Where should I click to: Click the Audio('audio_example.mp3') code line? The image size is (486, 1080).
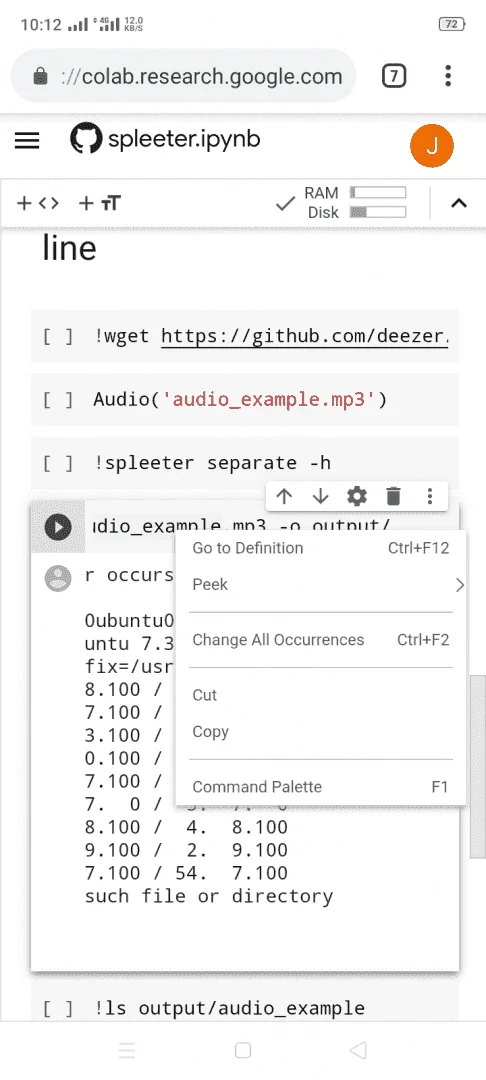click(240, 400)
